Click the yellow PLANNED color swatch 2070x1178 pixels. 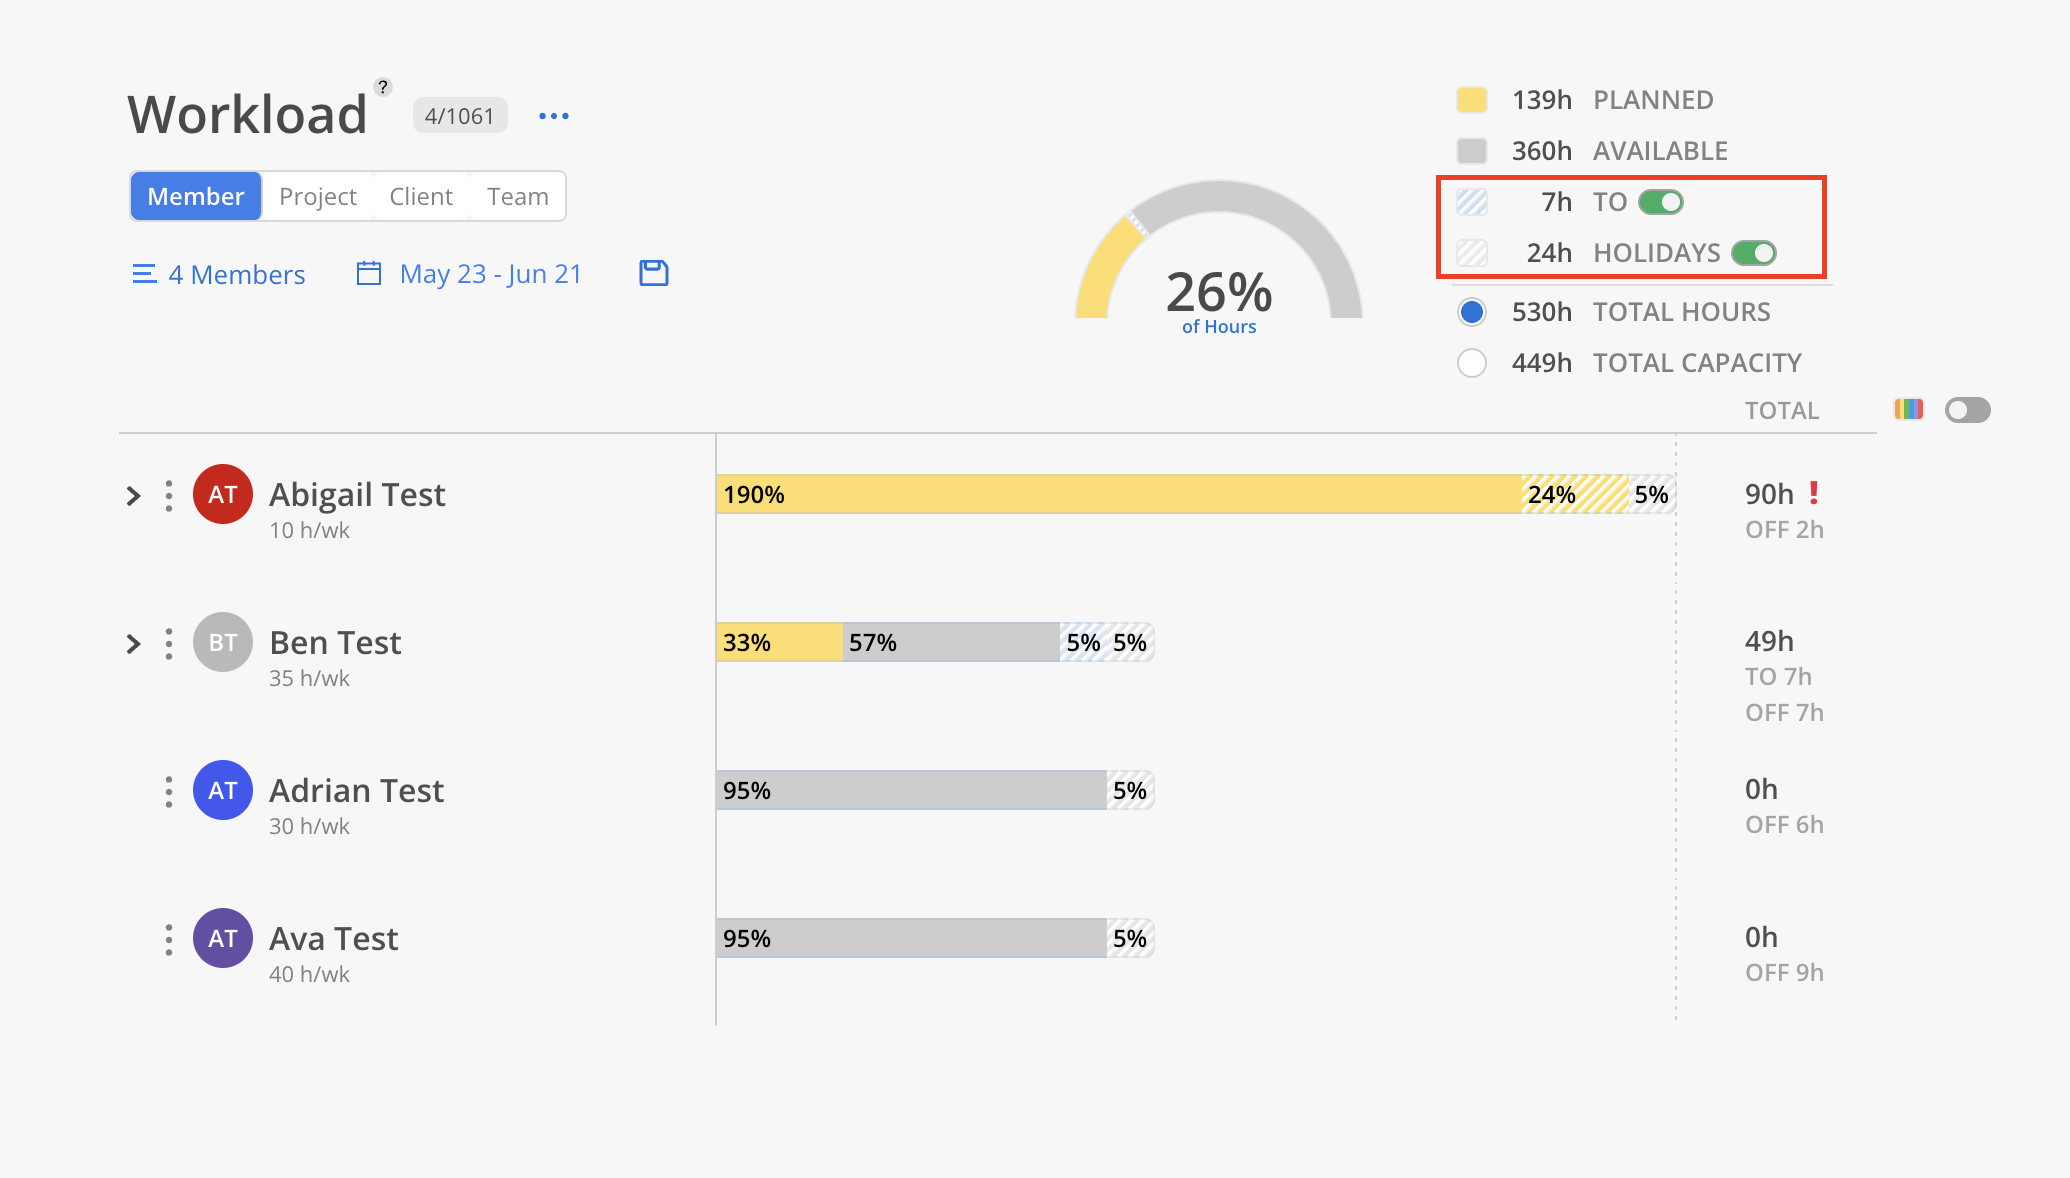1472,100
